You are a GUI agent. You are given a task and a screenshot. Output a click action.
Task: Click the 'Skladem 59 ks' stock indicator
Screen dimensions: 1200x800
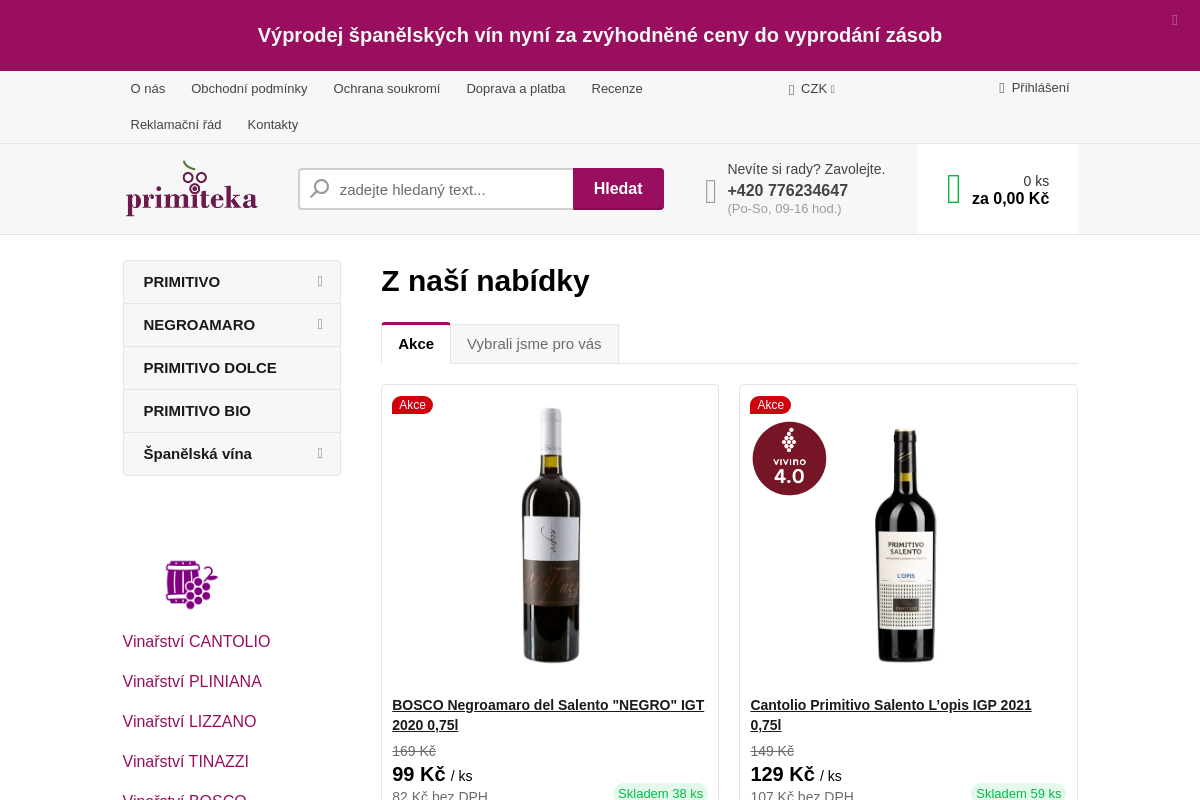[x=1018, y=792]
